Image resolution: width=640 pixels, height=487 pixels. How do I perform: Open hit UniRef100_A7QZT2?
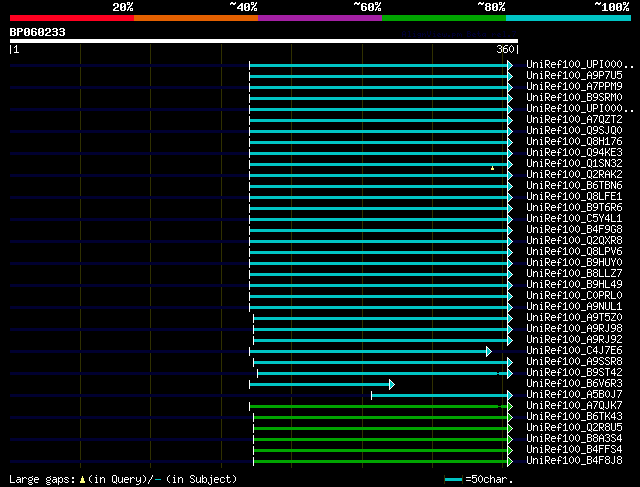click(x=574, y=120)
